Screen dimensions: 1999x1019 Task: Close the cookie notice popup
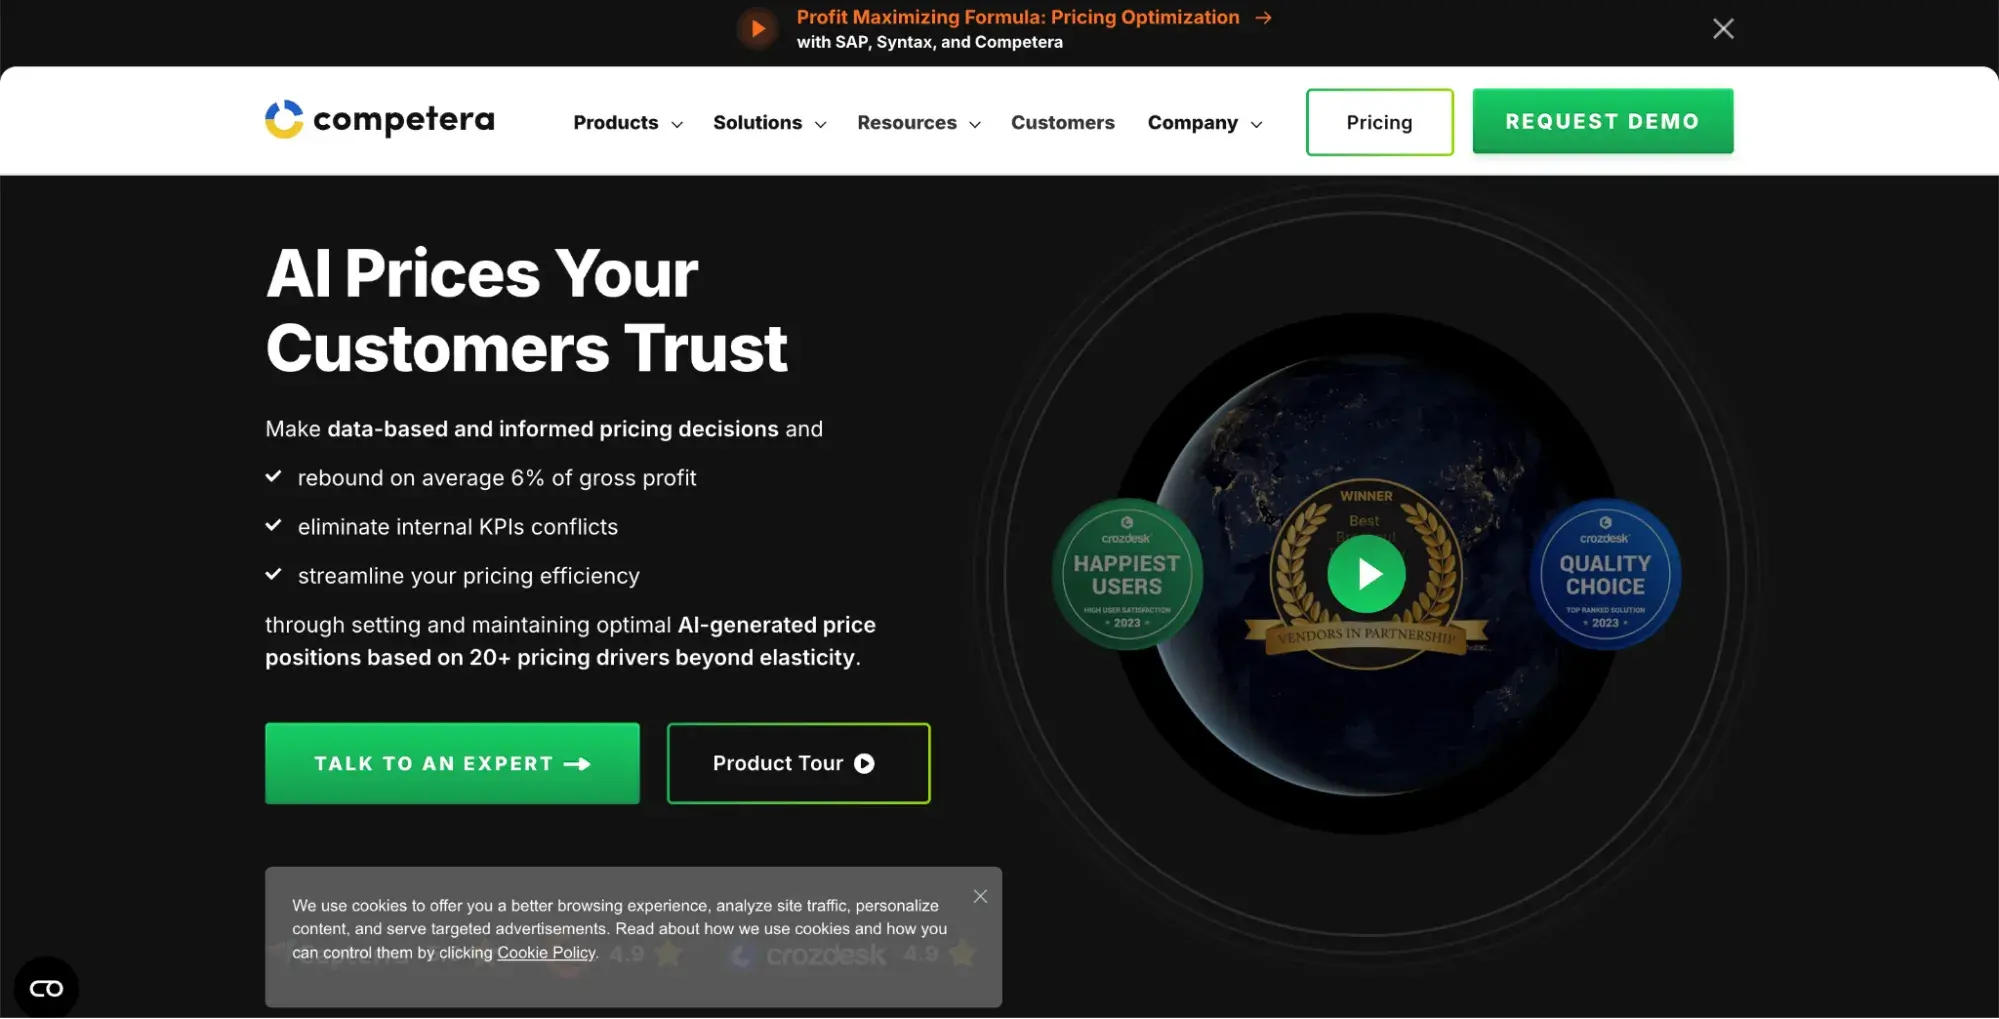[x=980, y=896]
